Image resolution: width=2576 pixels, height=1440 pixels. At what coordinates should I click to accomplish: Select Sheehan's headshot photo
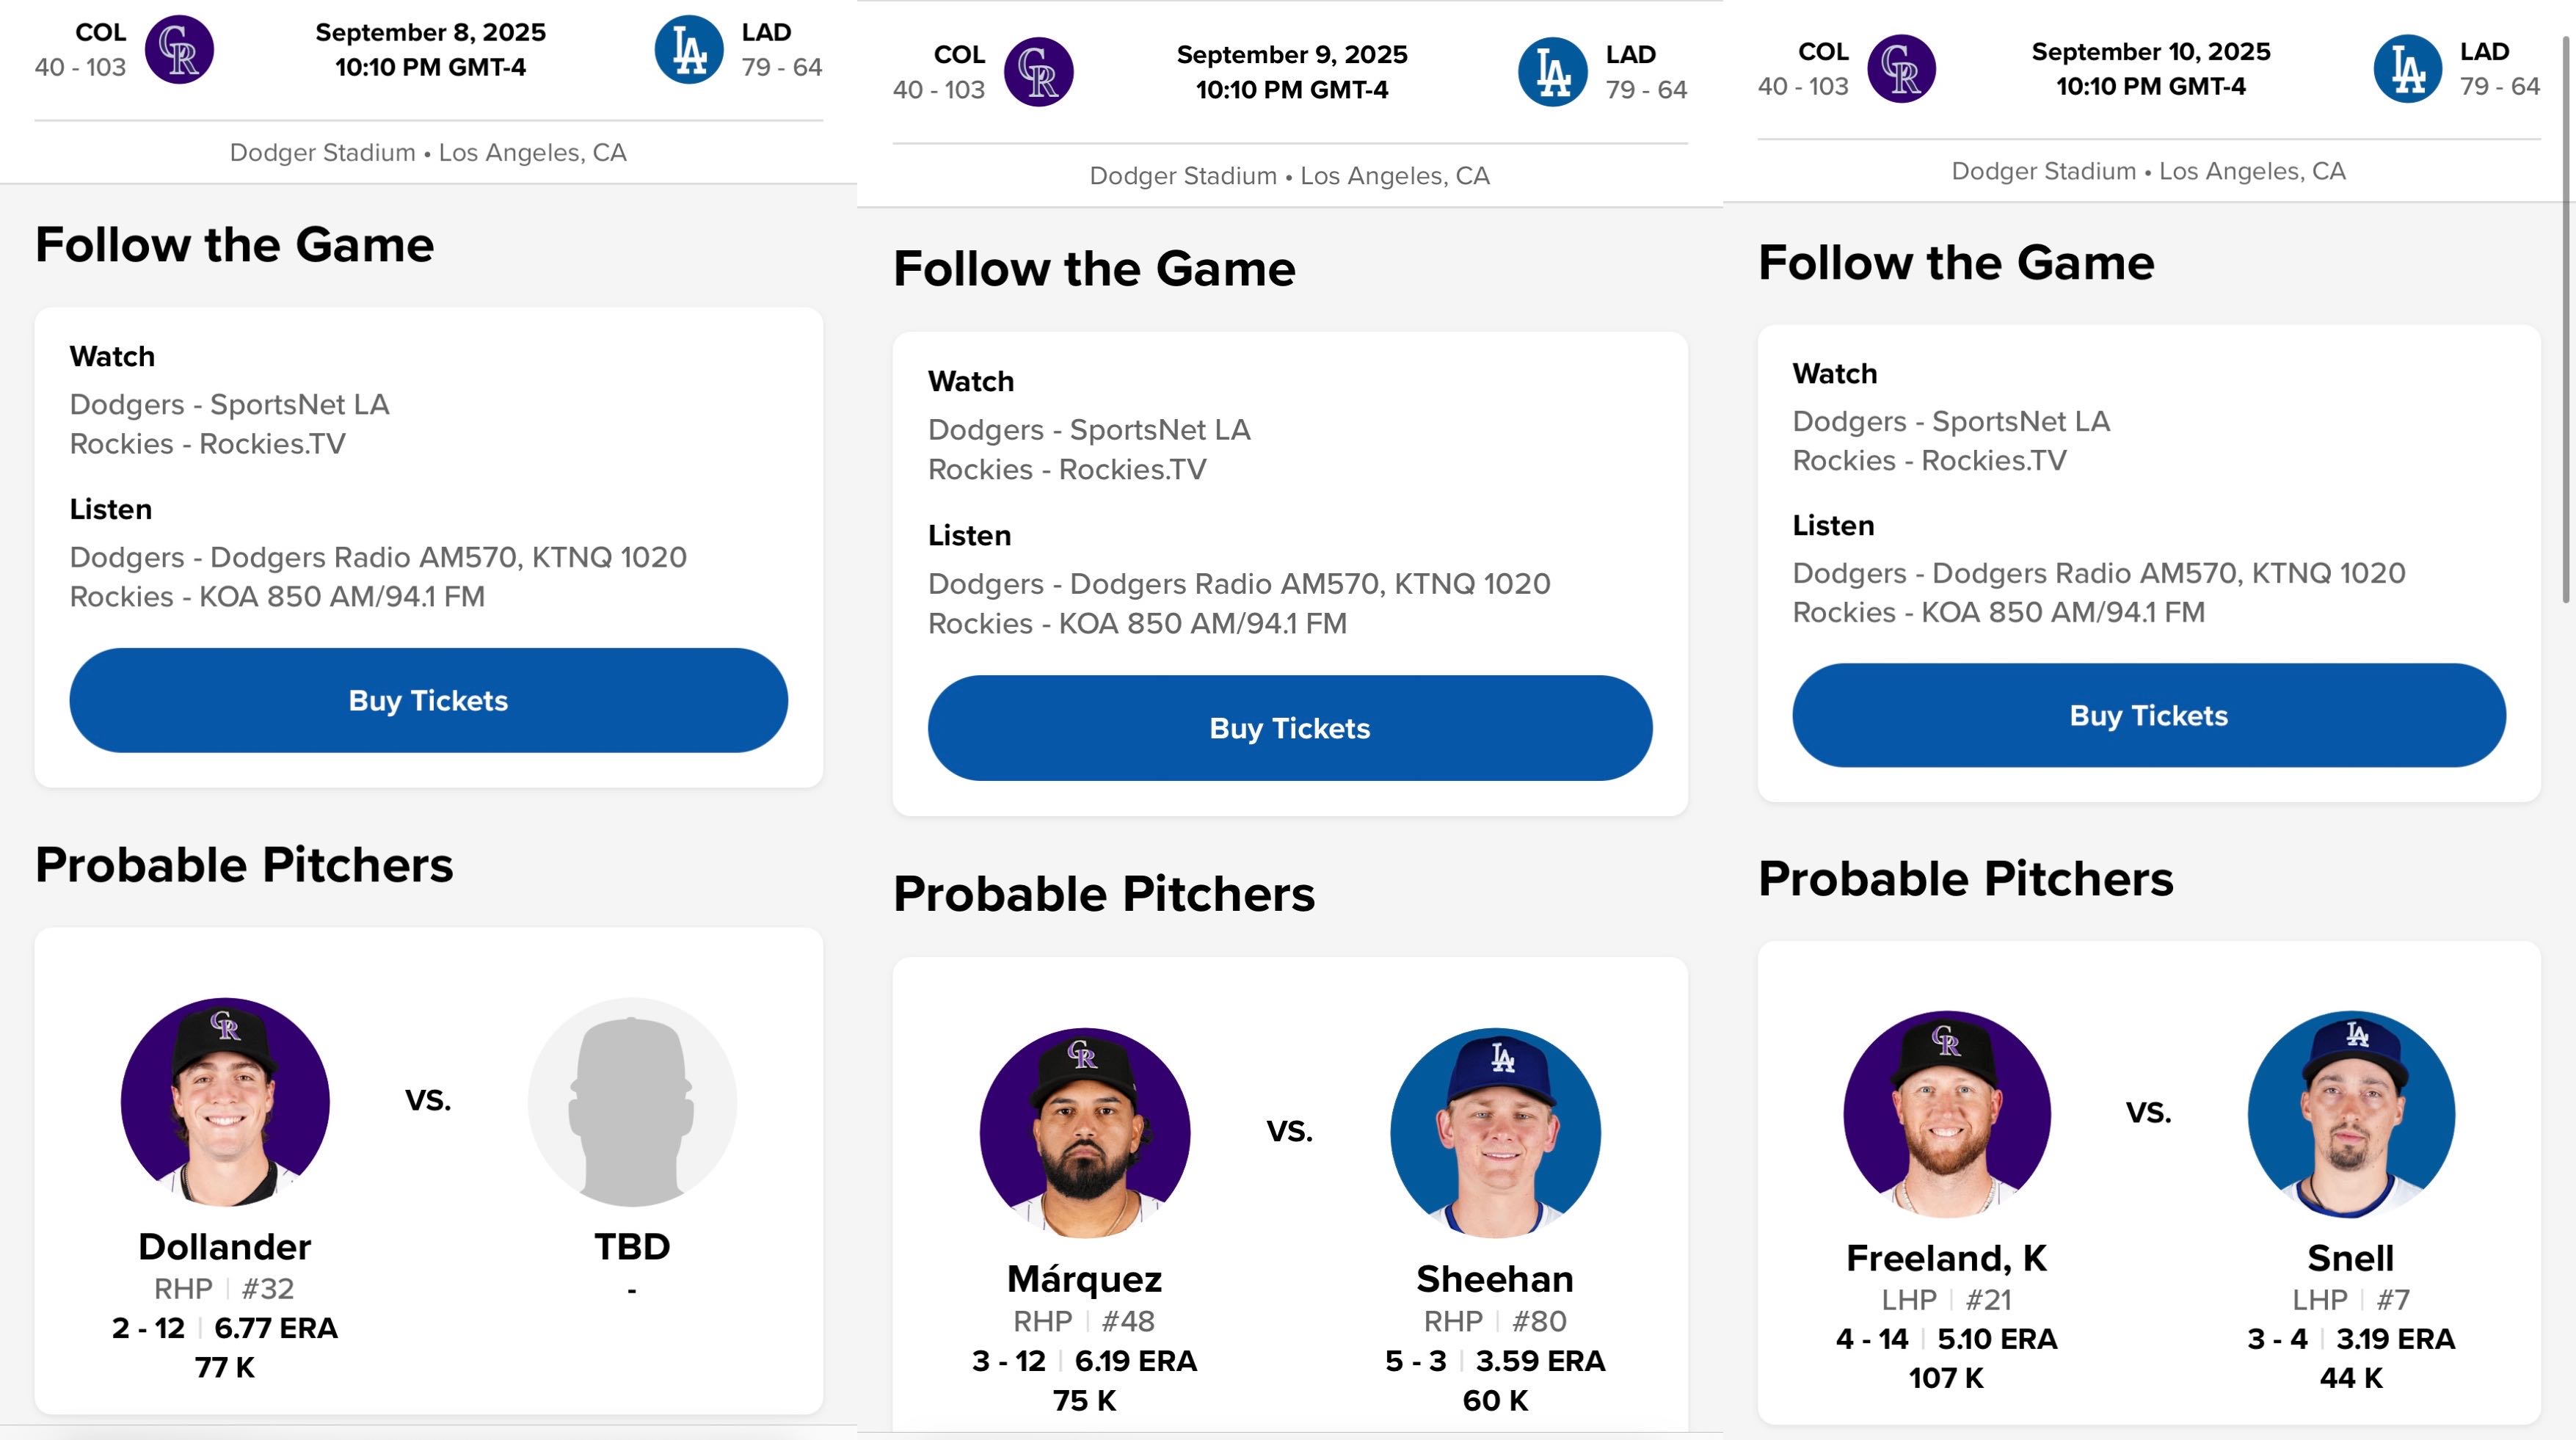point(1495,1132)
